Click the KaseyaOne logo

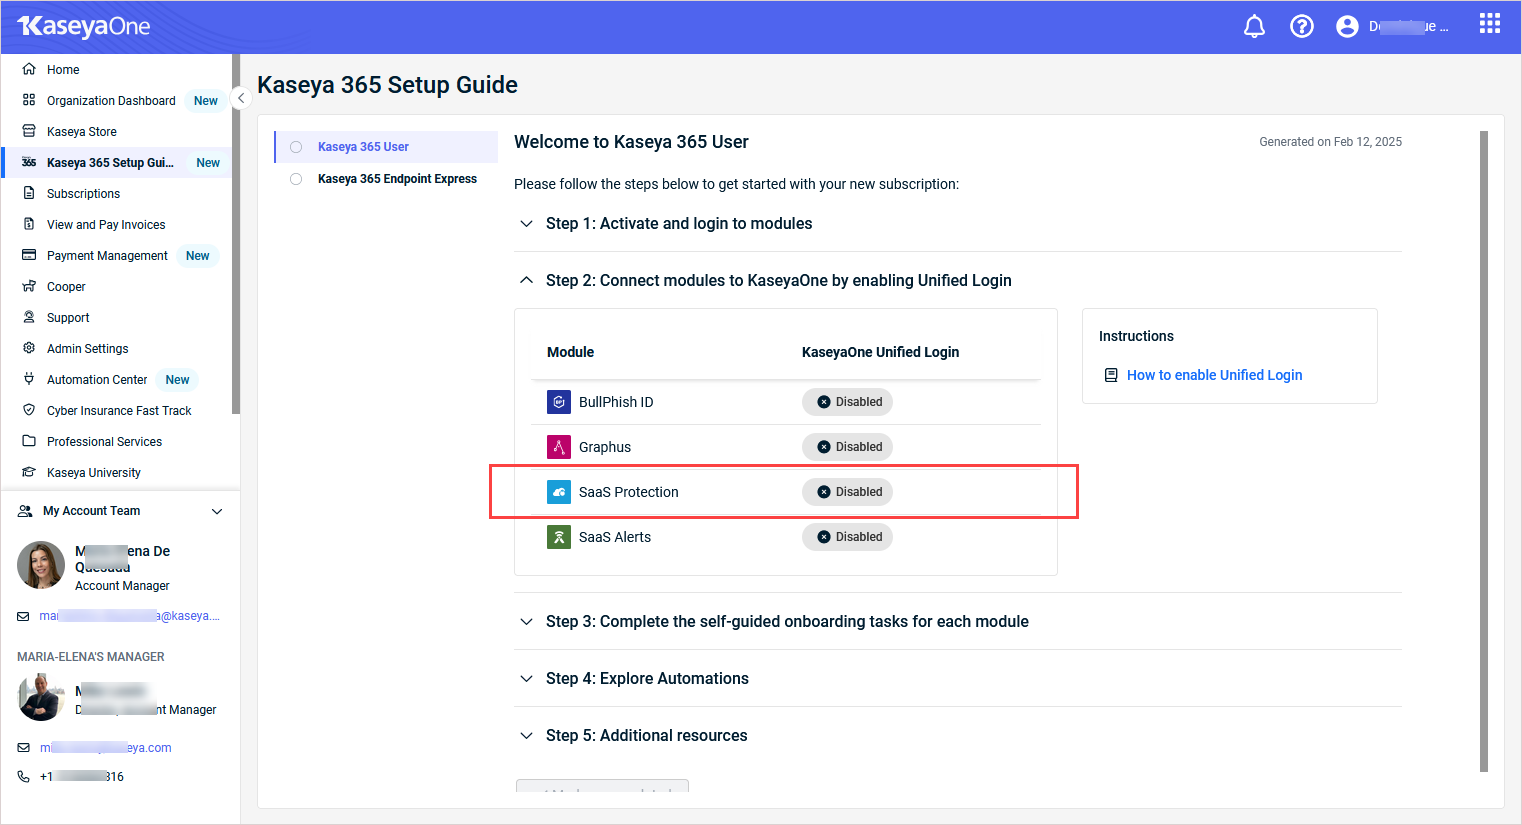[84, 26]
